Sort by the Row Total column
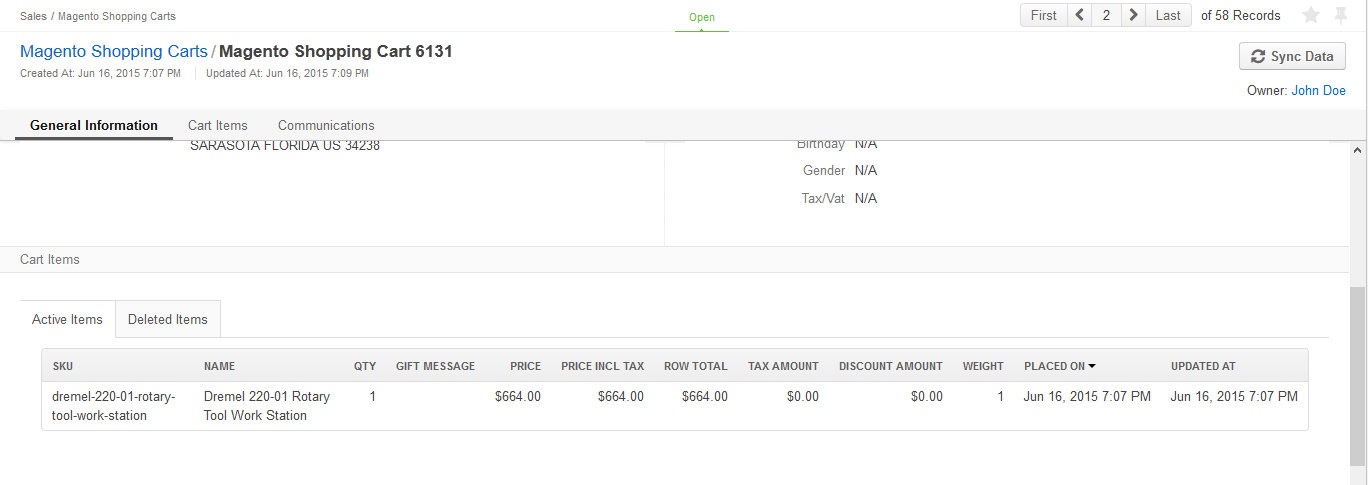 [x=696, y=366]
